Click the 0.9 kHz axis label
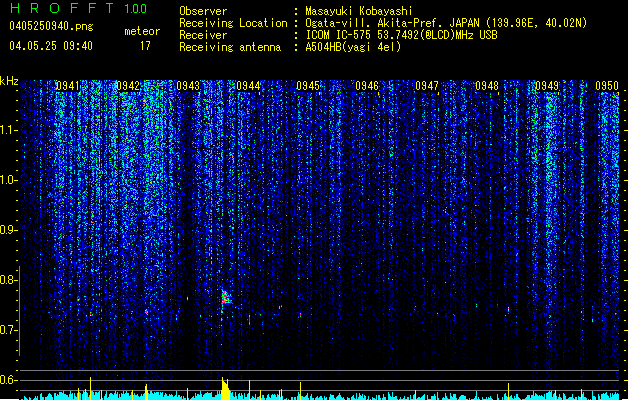The image size is (629, 400). pos(8,230)
